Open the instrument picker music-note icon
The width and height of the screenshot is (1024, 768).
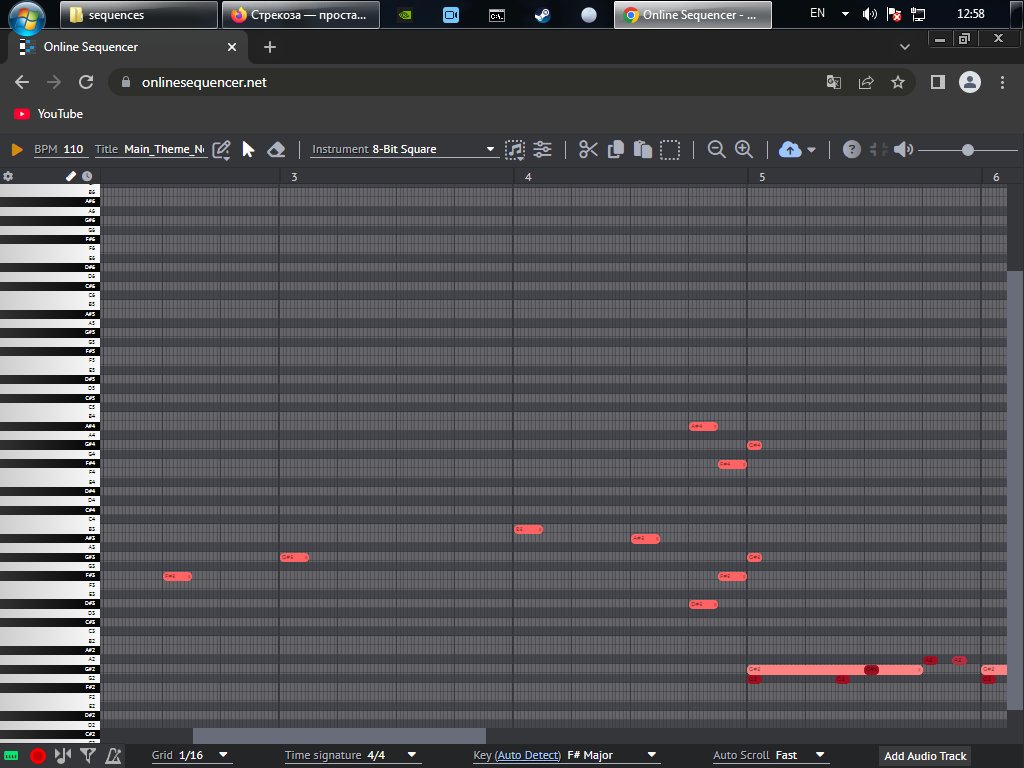[515, 150]
